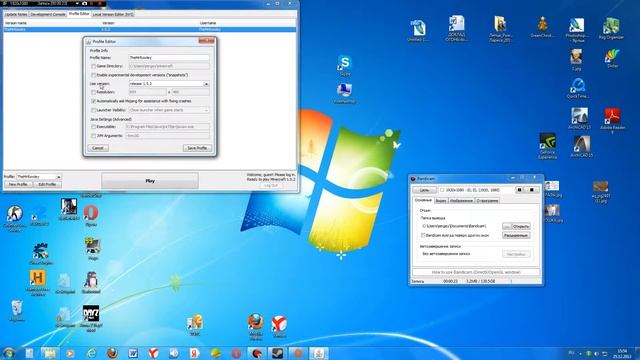Click the How to use Bandicam link
This screenshot has width=640, height=360.
(x=476, y=272)
